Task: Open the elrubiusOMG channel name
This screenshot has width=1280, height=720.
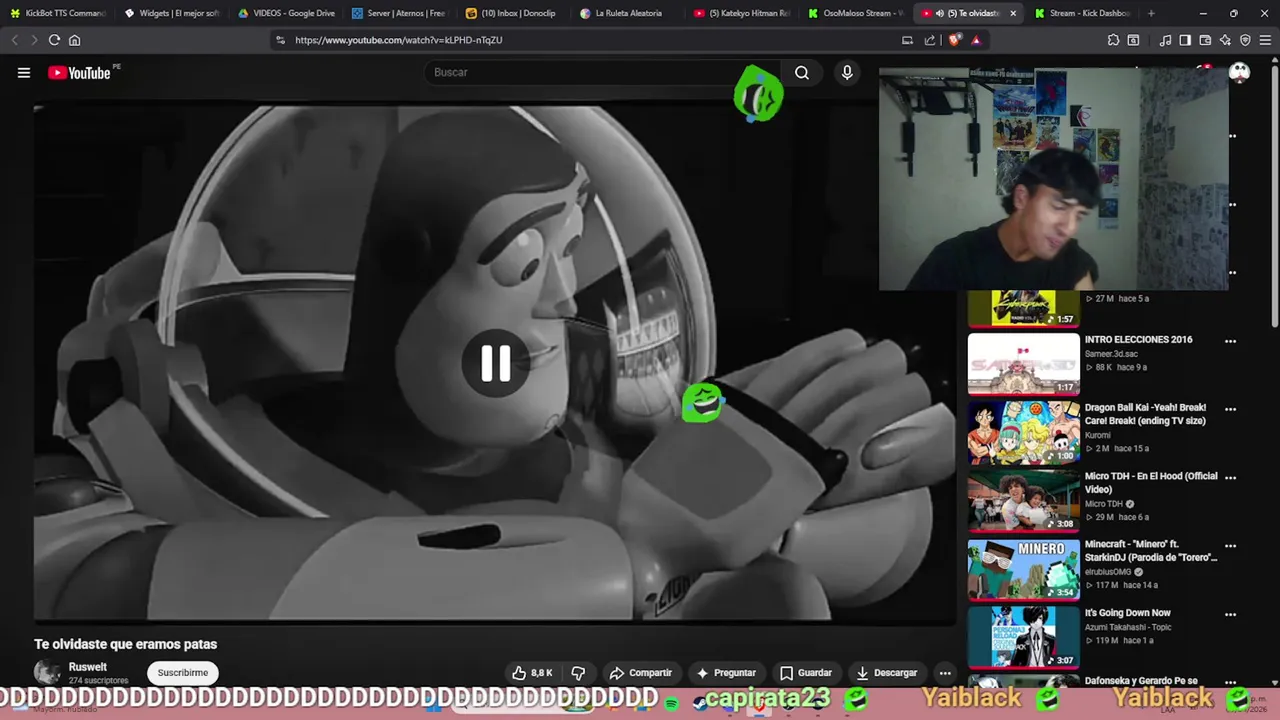Action: pos(1108,572)
